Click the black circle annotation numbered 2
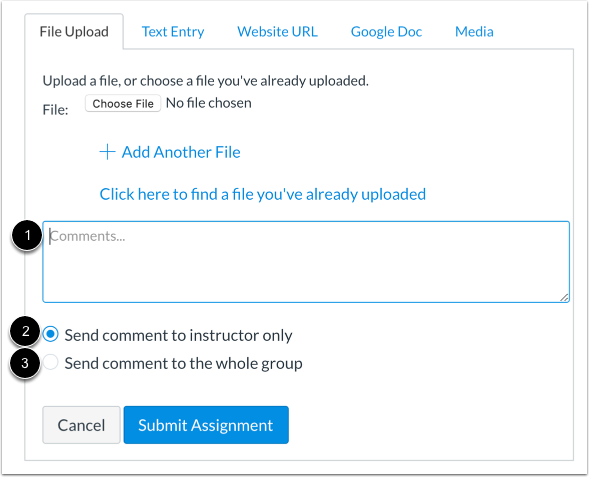This screenshot has width=589, height=477. [25, 331]
